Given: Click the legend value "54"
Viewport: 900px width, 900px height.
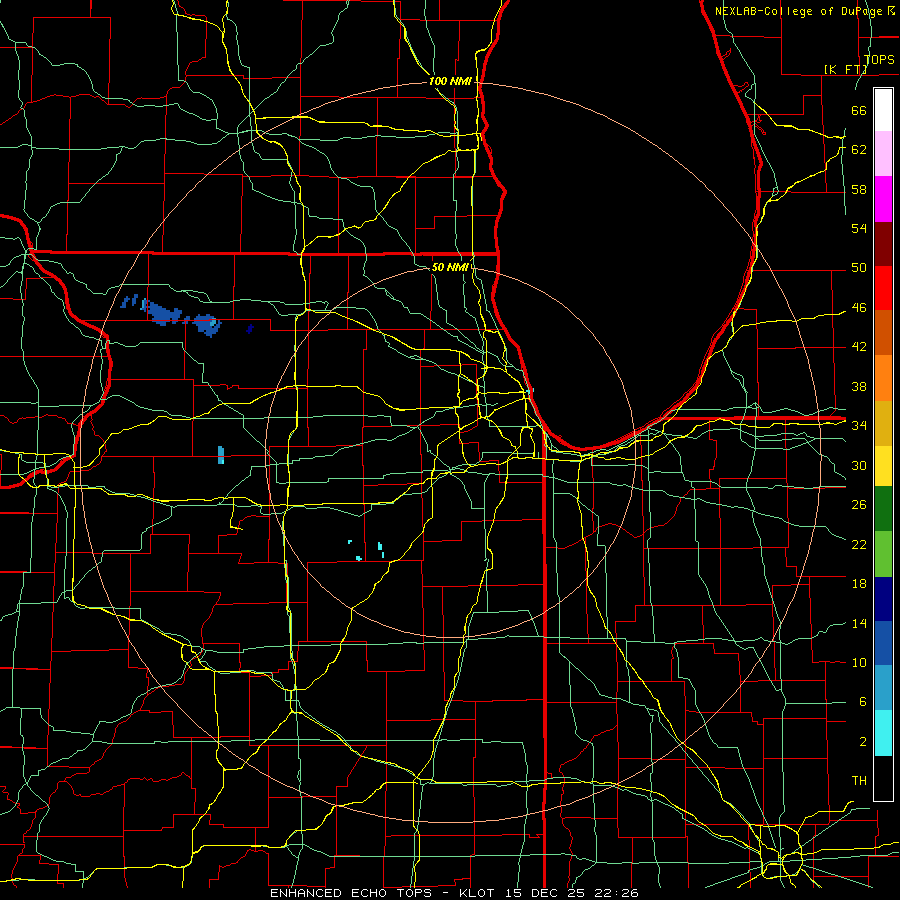Looking at the screenshot, I should (859, 228).
